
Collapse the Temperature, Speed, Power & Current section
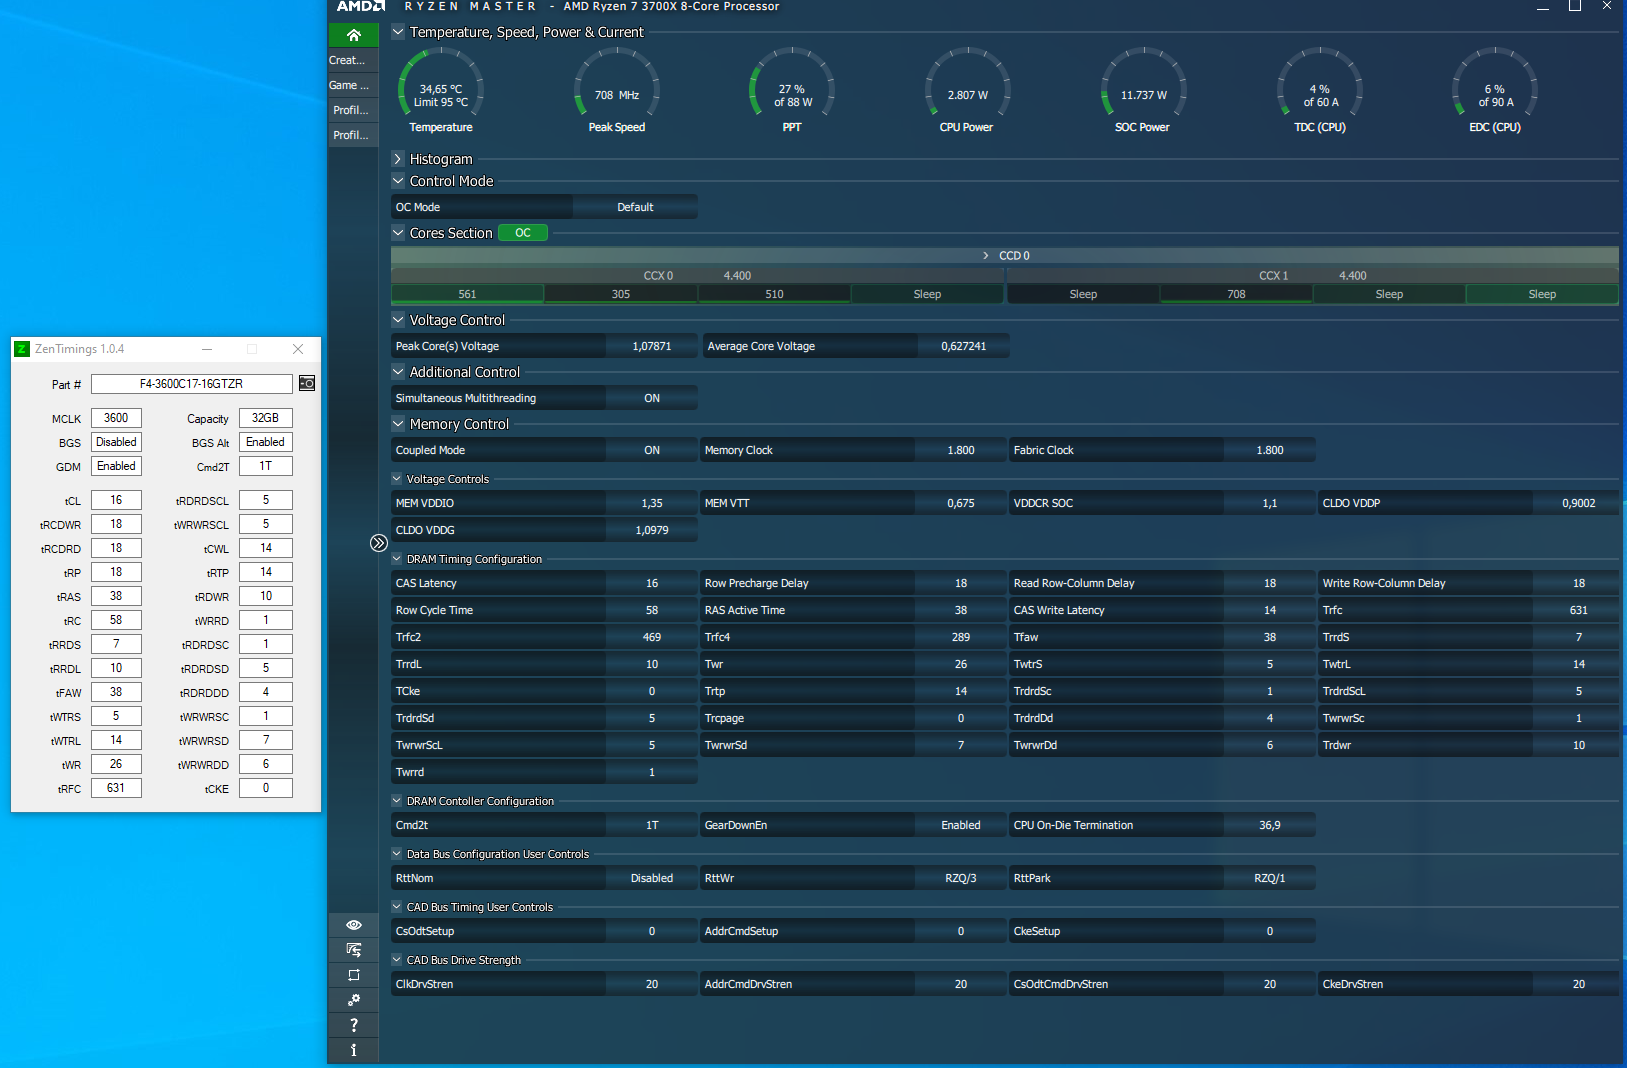tap(398, 32)
